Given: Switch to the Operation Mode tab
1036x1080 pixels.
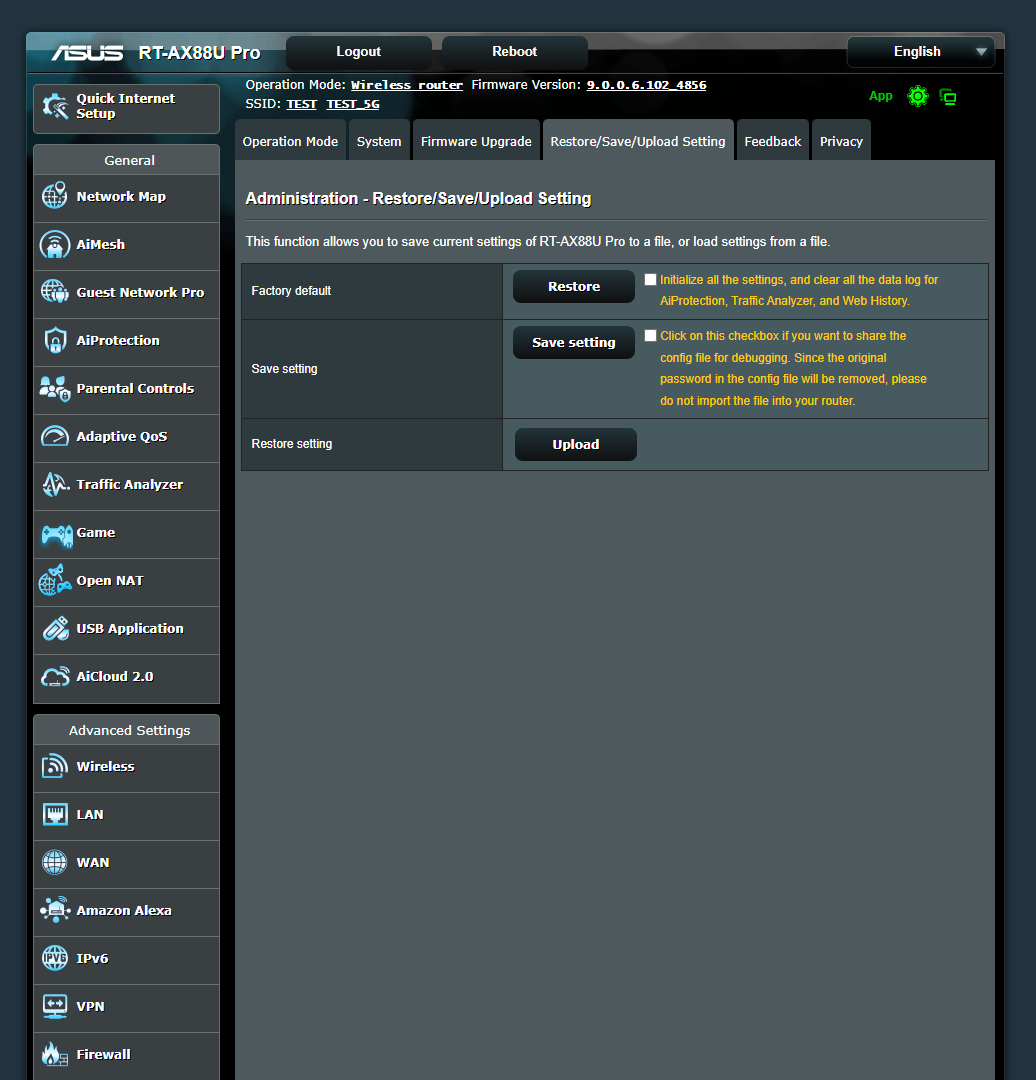Looking at the screenshot, I should click(290, 141).
